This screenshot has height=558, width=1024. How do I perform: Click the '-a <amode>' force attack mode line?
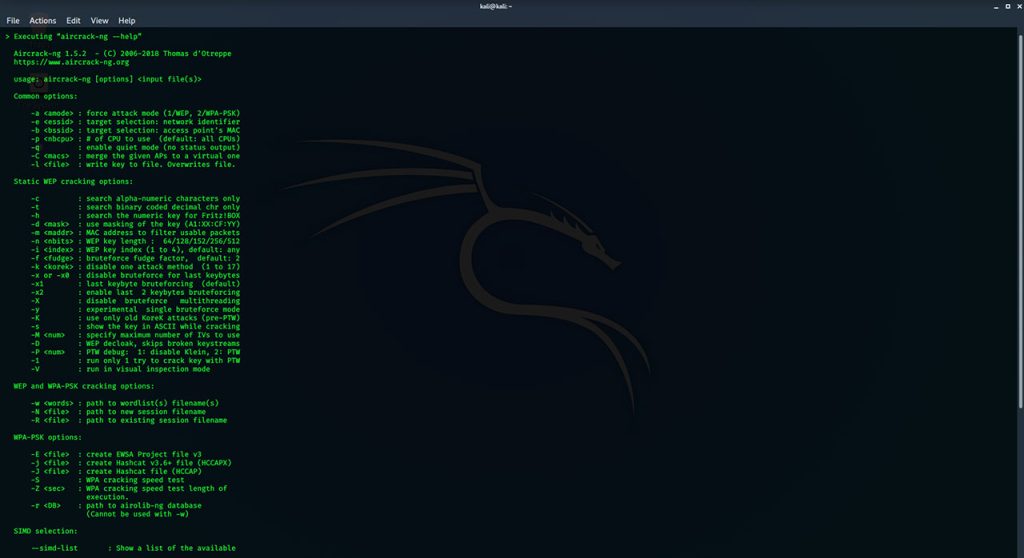click(x=135, y=113)
